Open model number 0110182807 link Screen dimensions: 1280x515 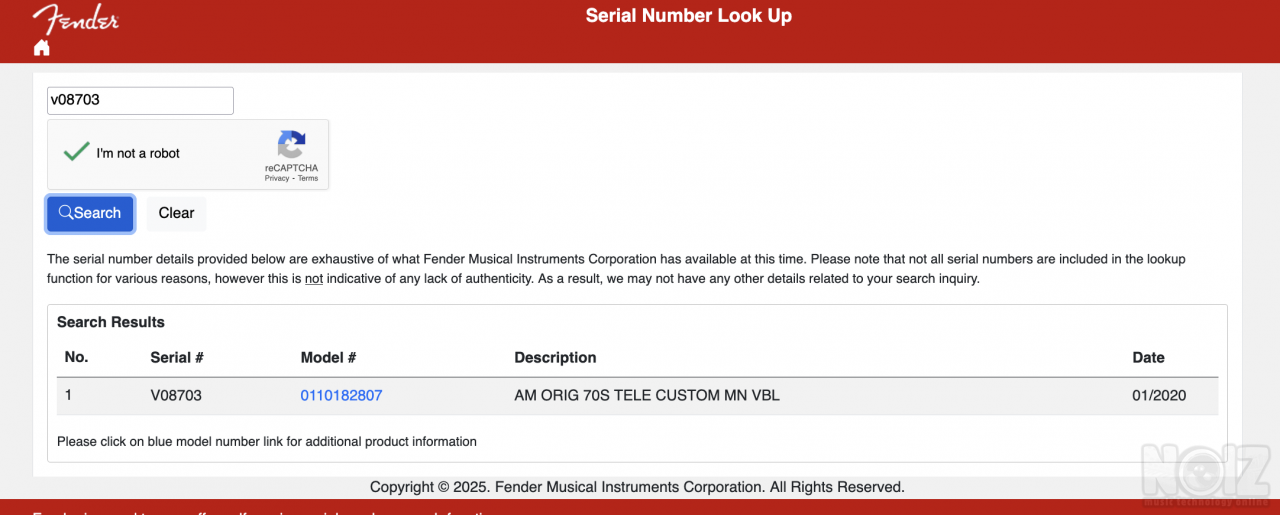point(341,395)
